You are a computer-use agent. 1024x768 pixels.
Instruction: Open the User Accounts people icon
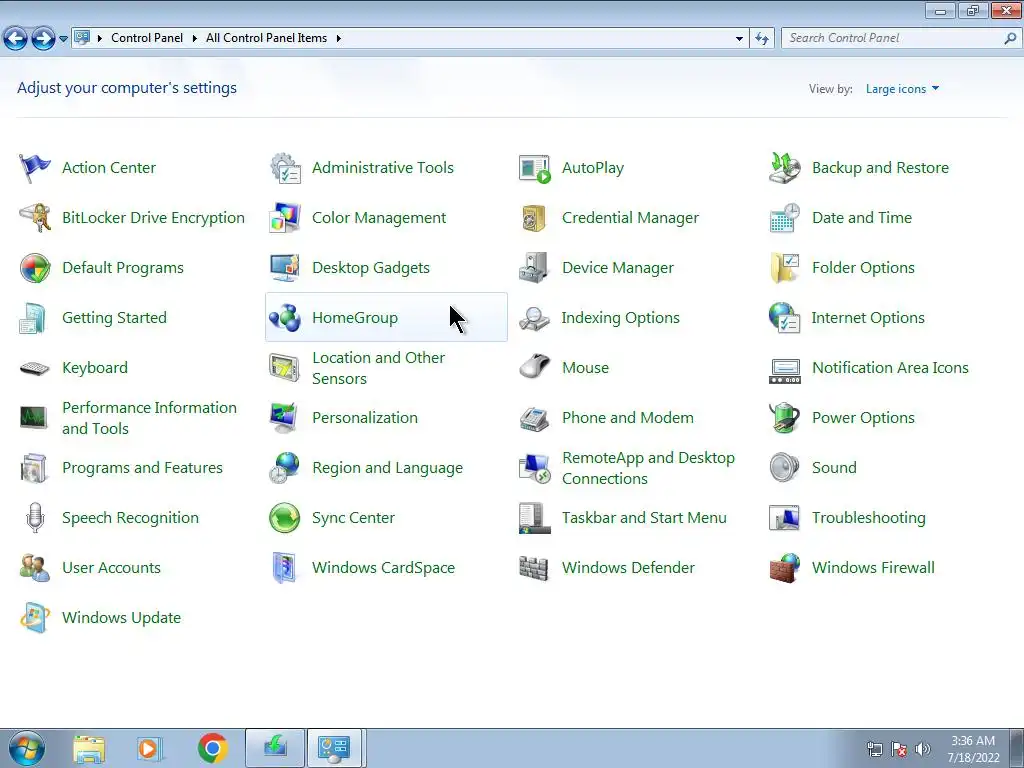tap(35, 568)
